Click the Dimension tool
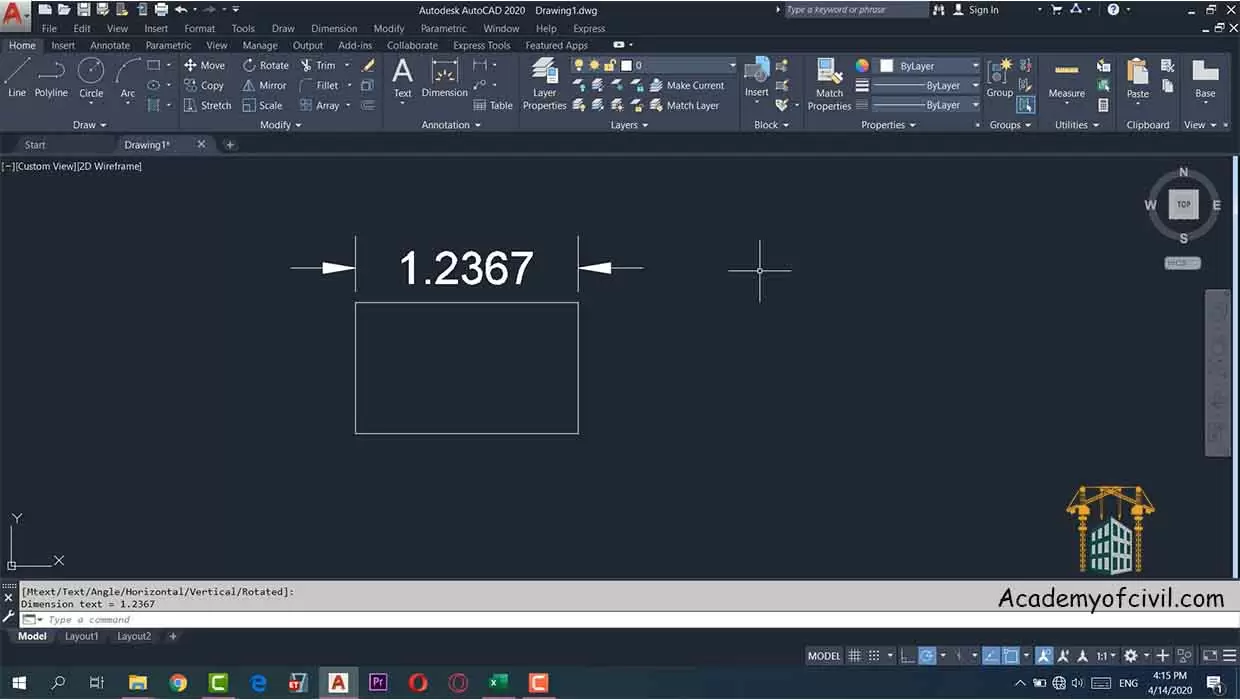 (x=444, y=78)
